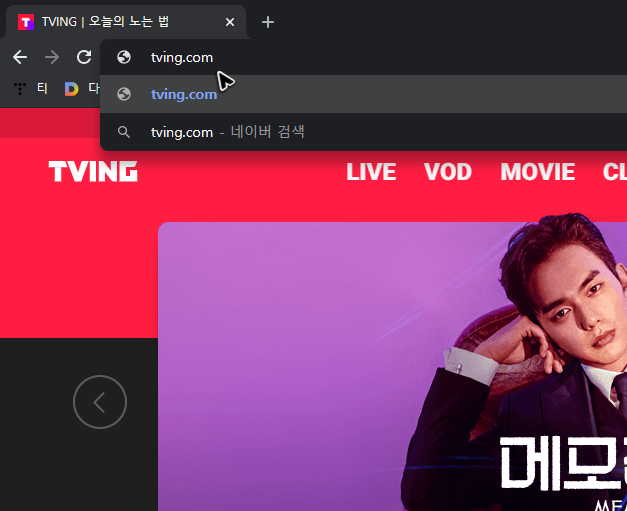Open the purple featured drama banner

click(392, 366)
